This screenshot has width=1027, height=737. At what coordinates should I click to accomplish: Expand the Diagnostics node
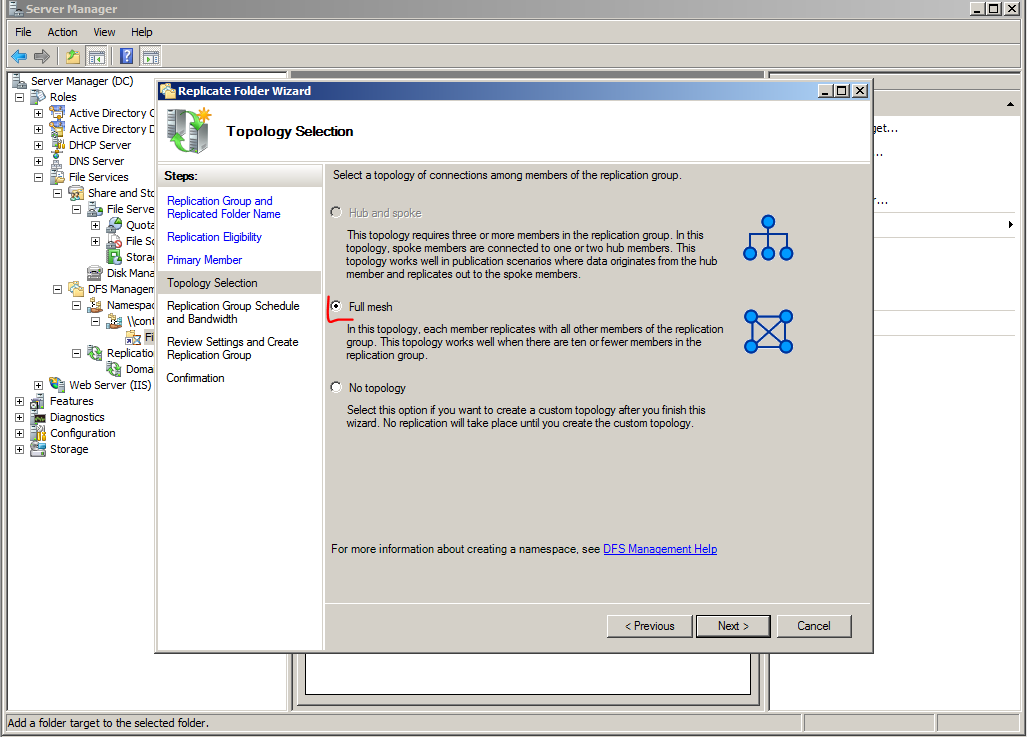click(20, 417)
